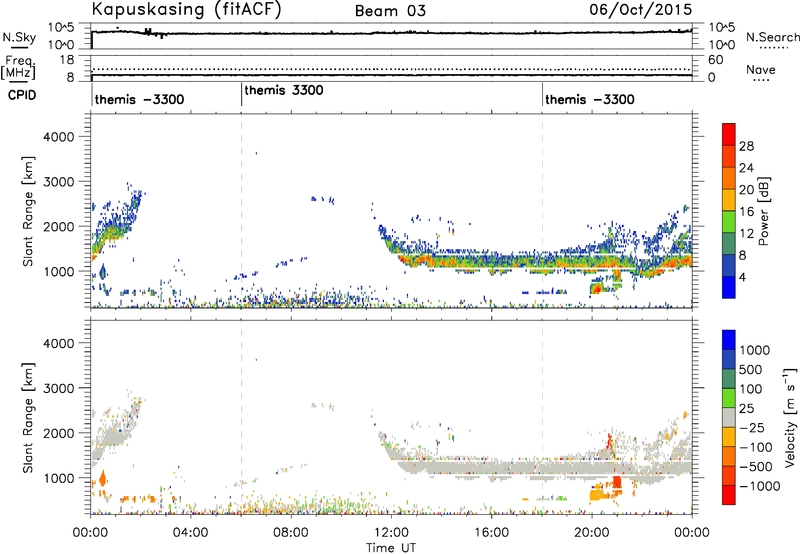This screenshot has height=554, width=800.
Task: Click the "Slant Range [km]" label of velocity panel
Action: (x=29, y=418)
